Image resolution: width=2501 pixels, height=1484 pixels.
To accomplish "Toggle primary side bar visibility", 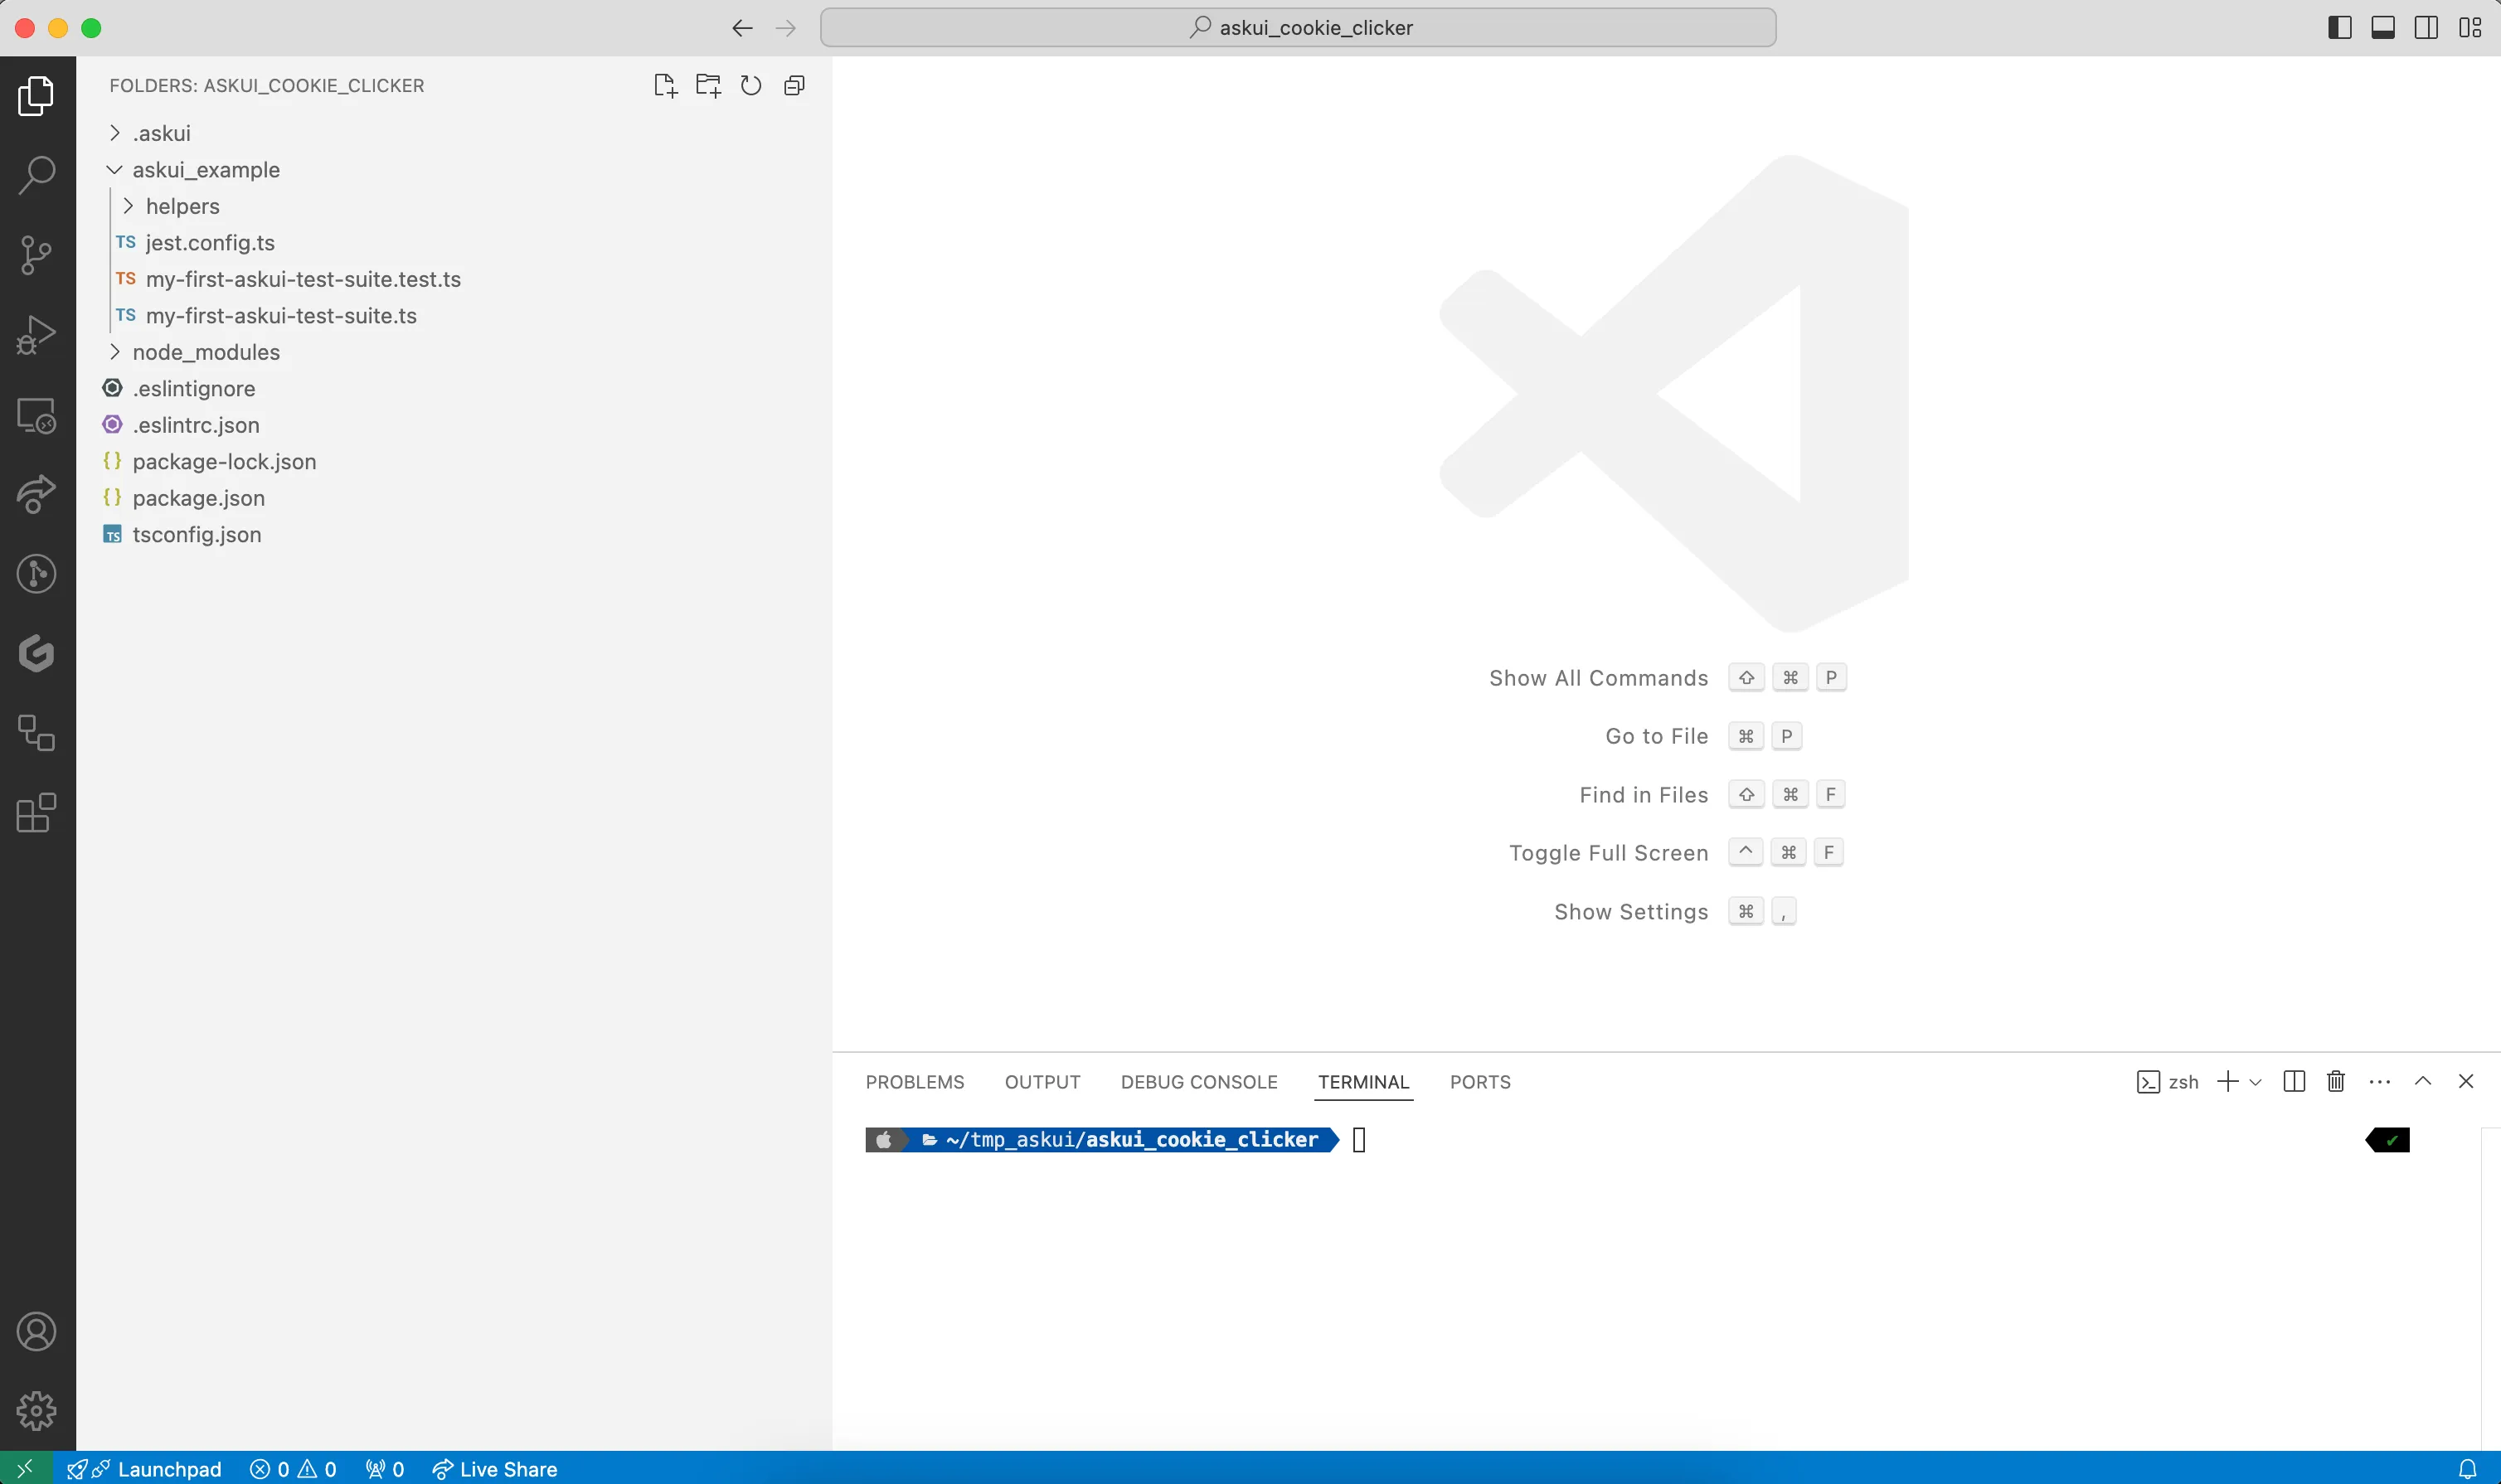I will pos(2340,28).
